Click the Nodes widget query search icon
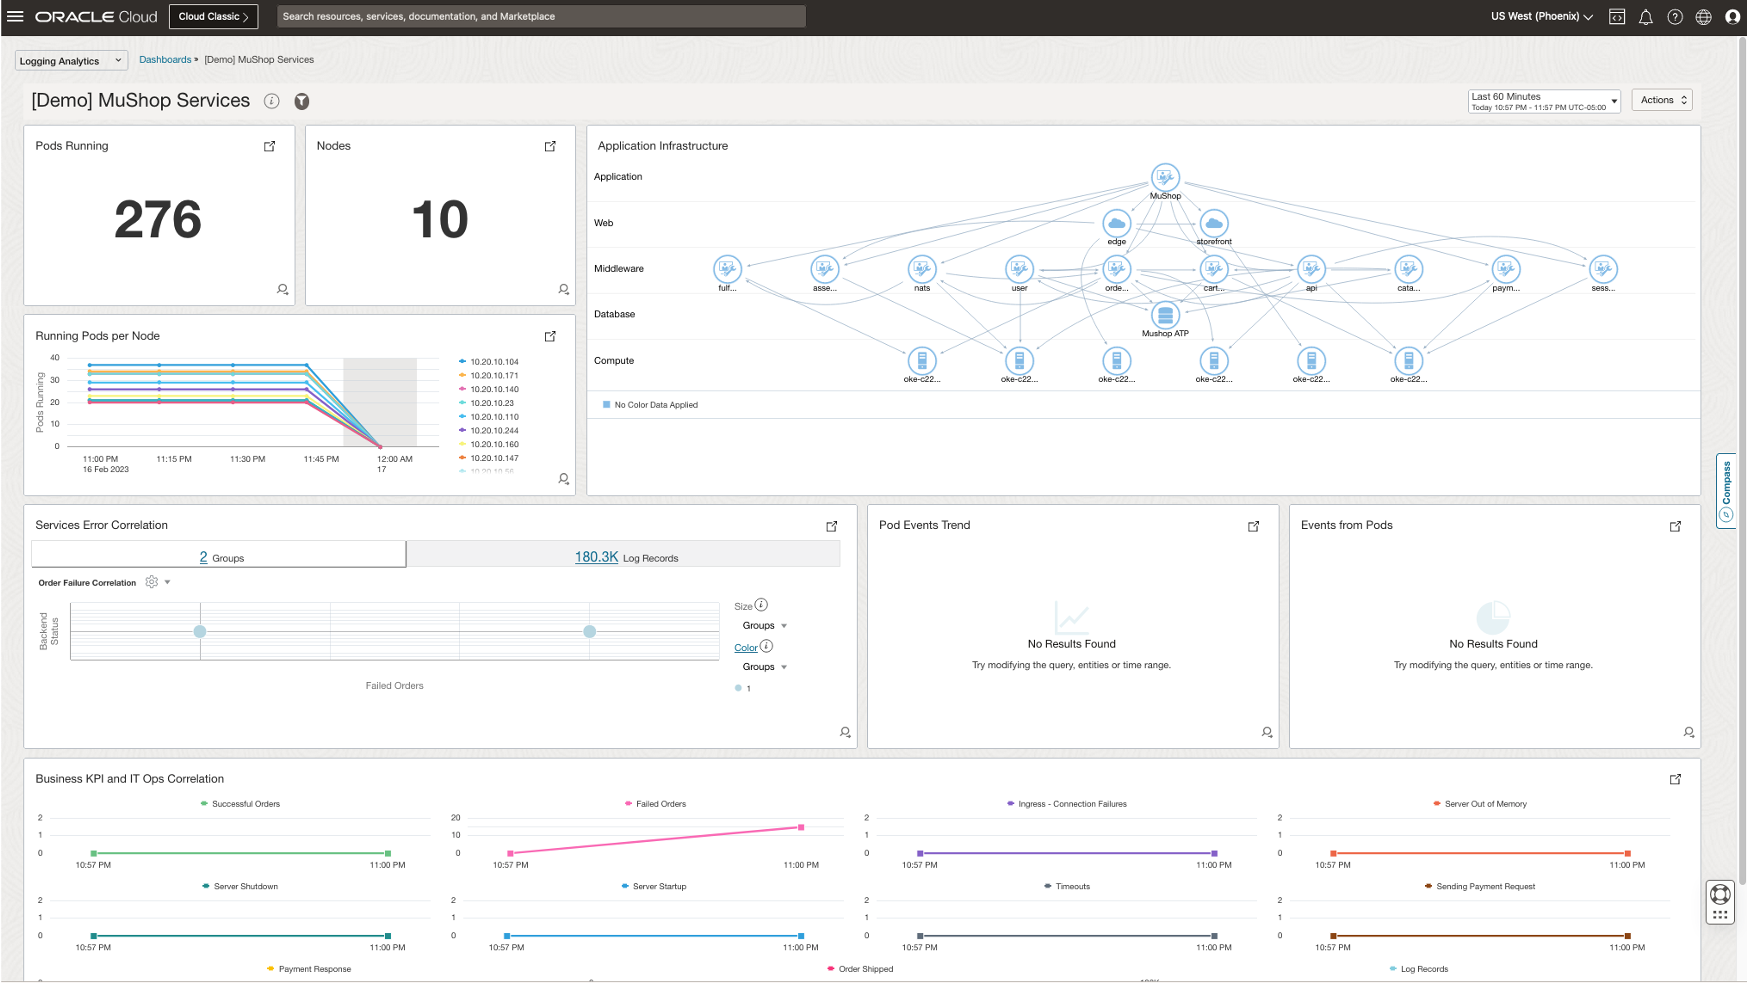The width and height of the screenshot is (1748, 984). click(564, 289)
